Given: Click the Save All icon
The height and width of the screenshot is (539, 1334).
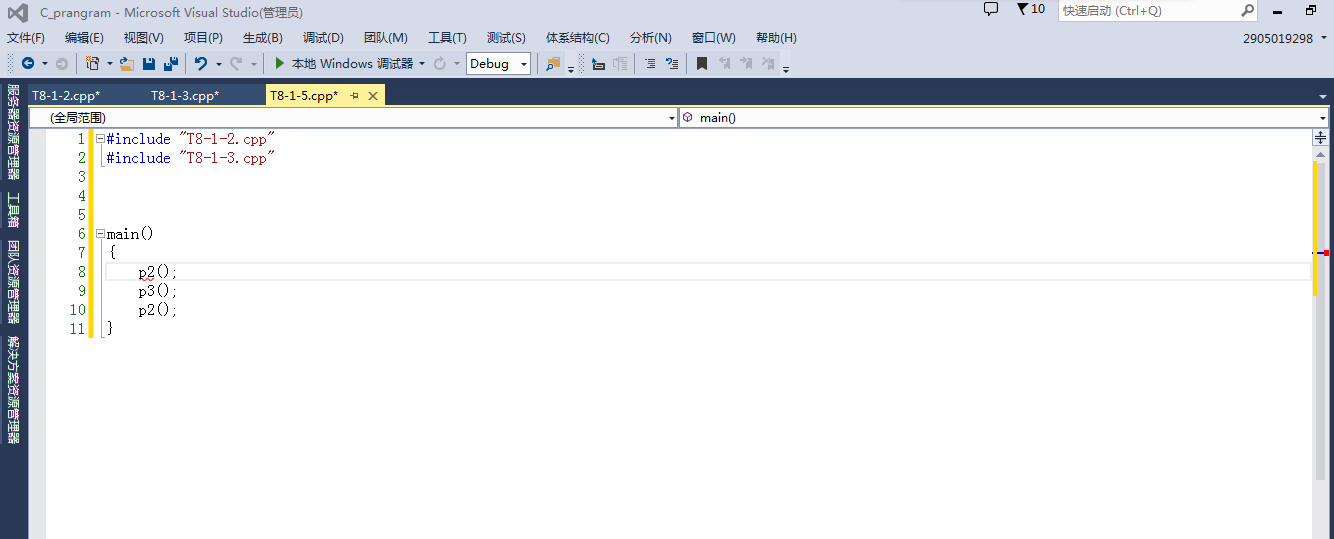Looking at the screenshot, I should click(x=171, y=63).
